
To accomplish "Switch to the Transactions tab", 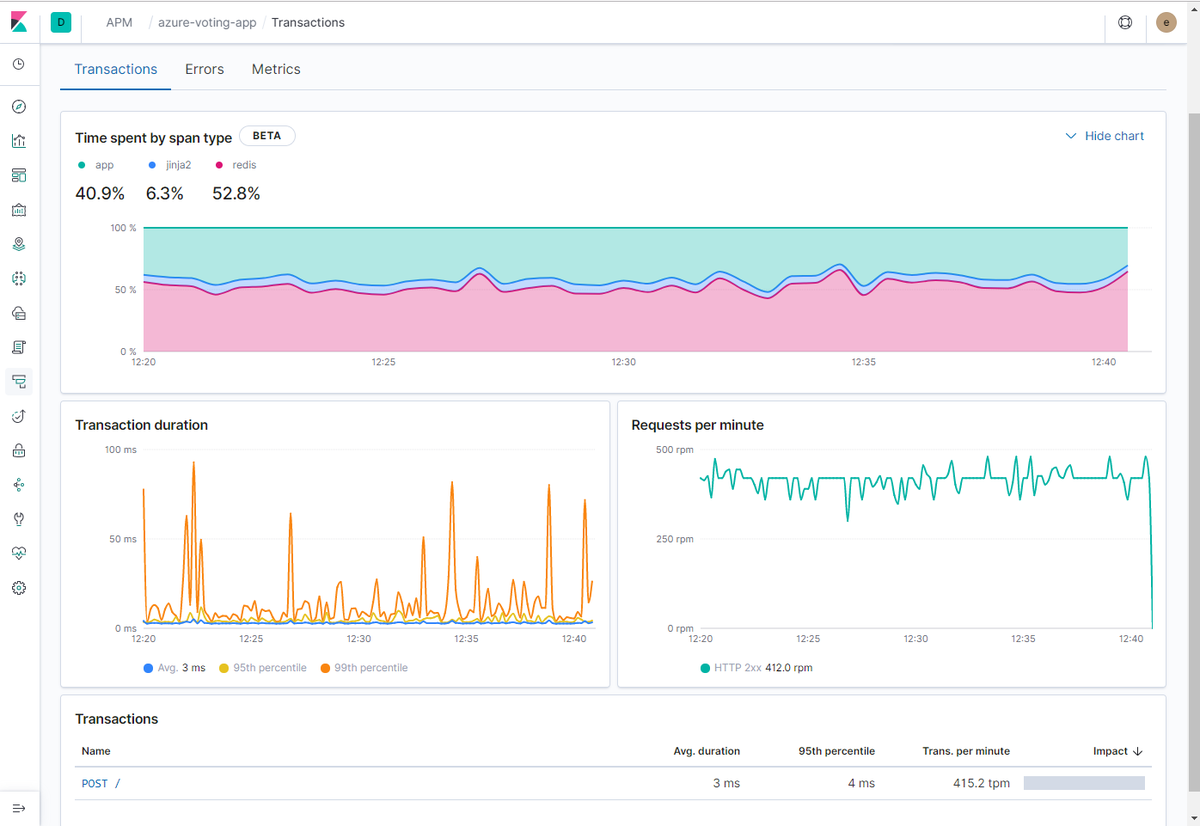I will (116, 69).
